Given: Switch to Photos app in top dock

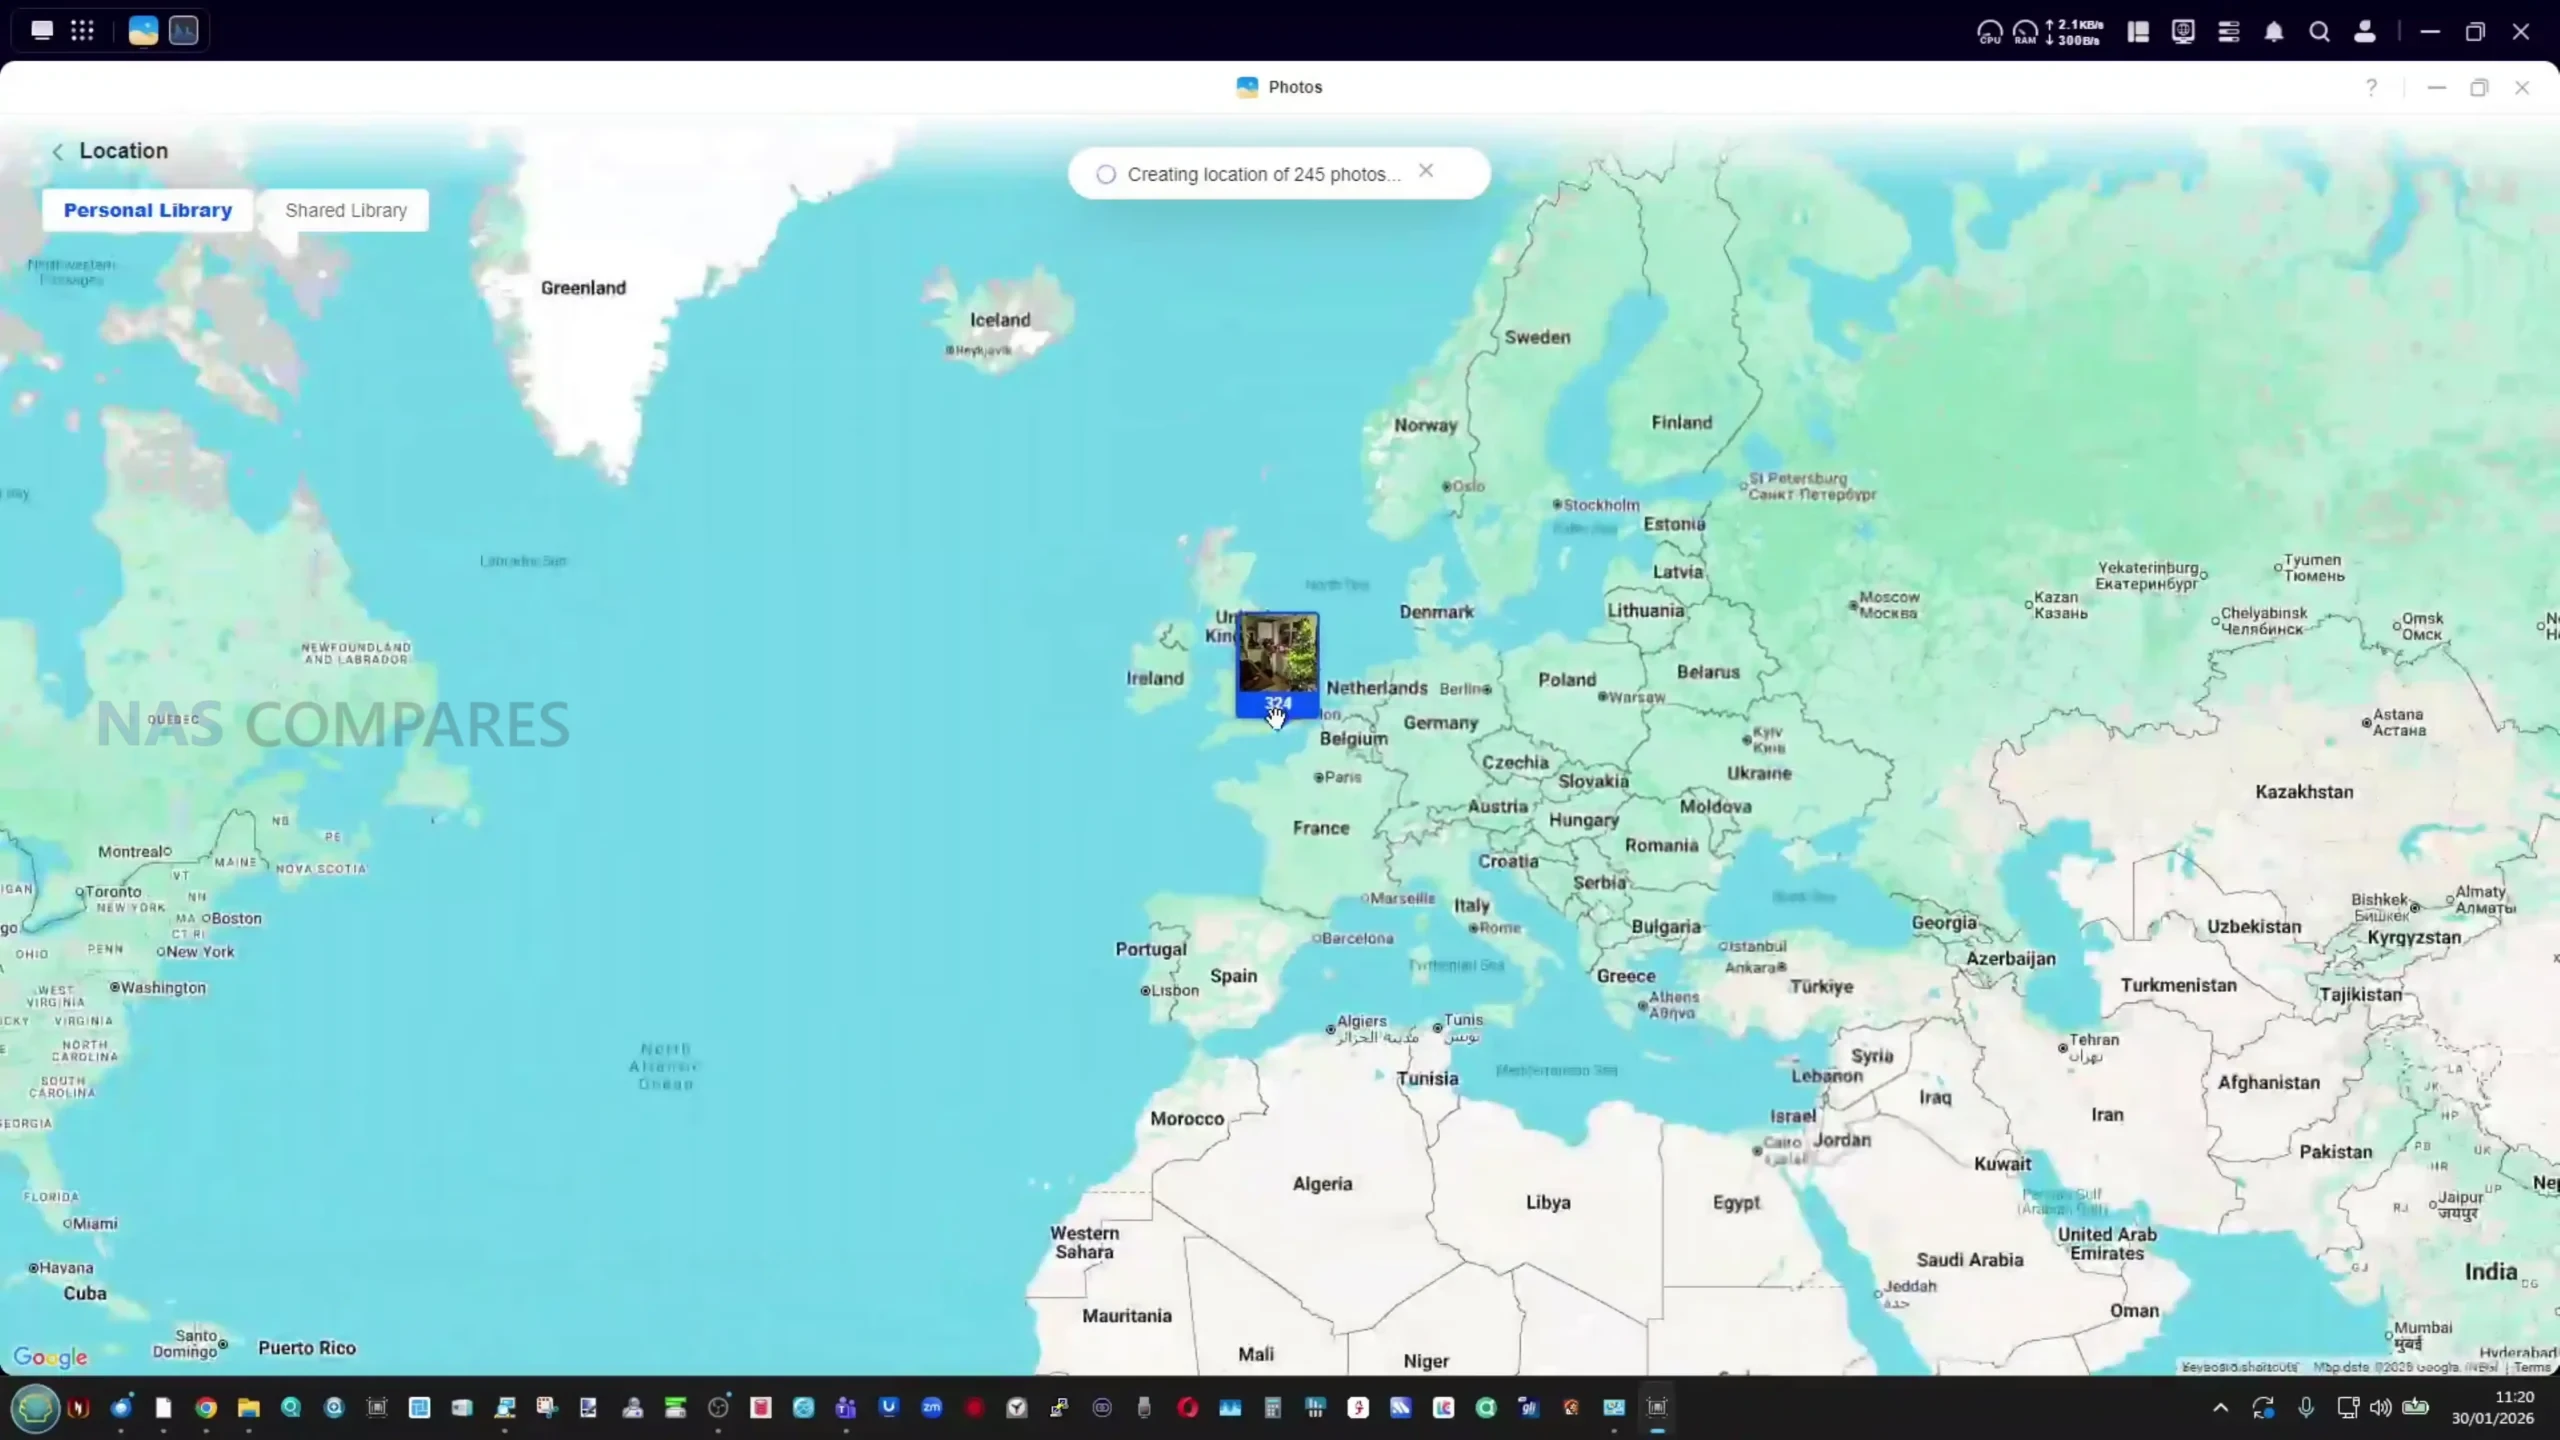Looking at the screenshot, I should point(143,30).
